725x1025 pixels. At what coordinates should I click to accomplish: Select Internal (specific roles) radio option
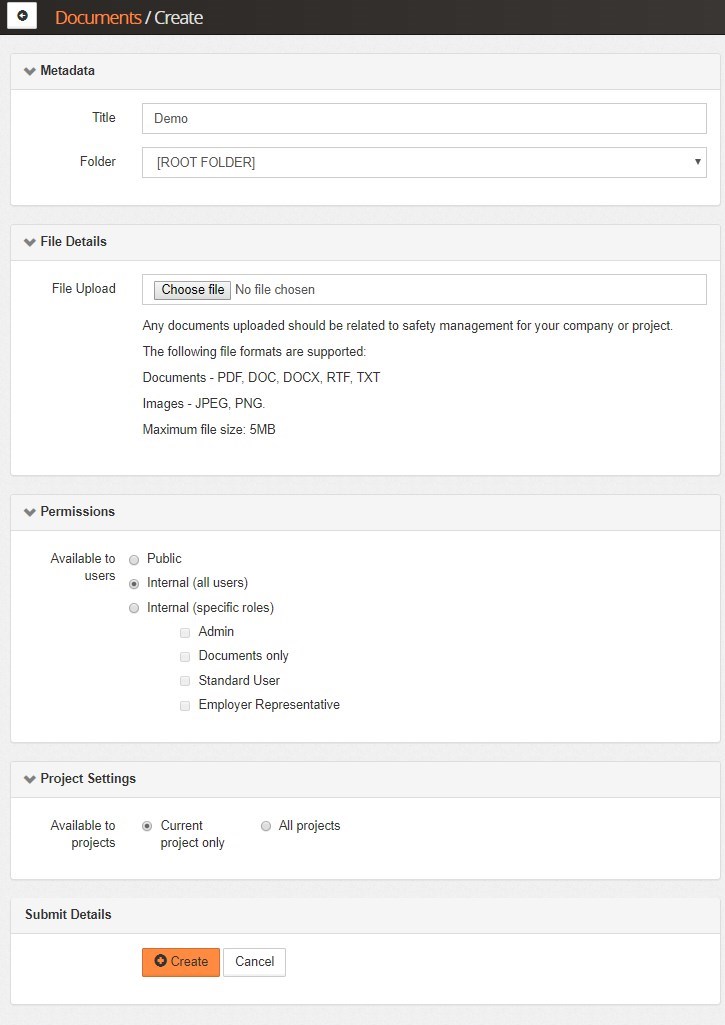pyautogui.click(x=134, y=608)
